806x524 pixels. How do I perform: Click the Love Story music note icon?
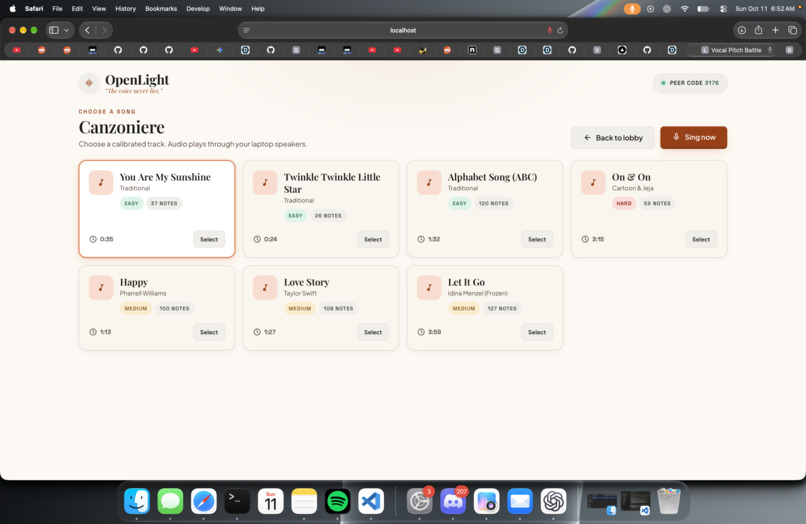tap(265, 287)
